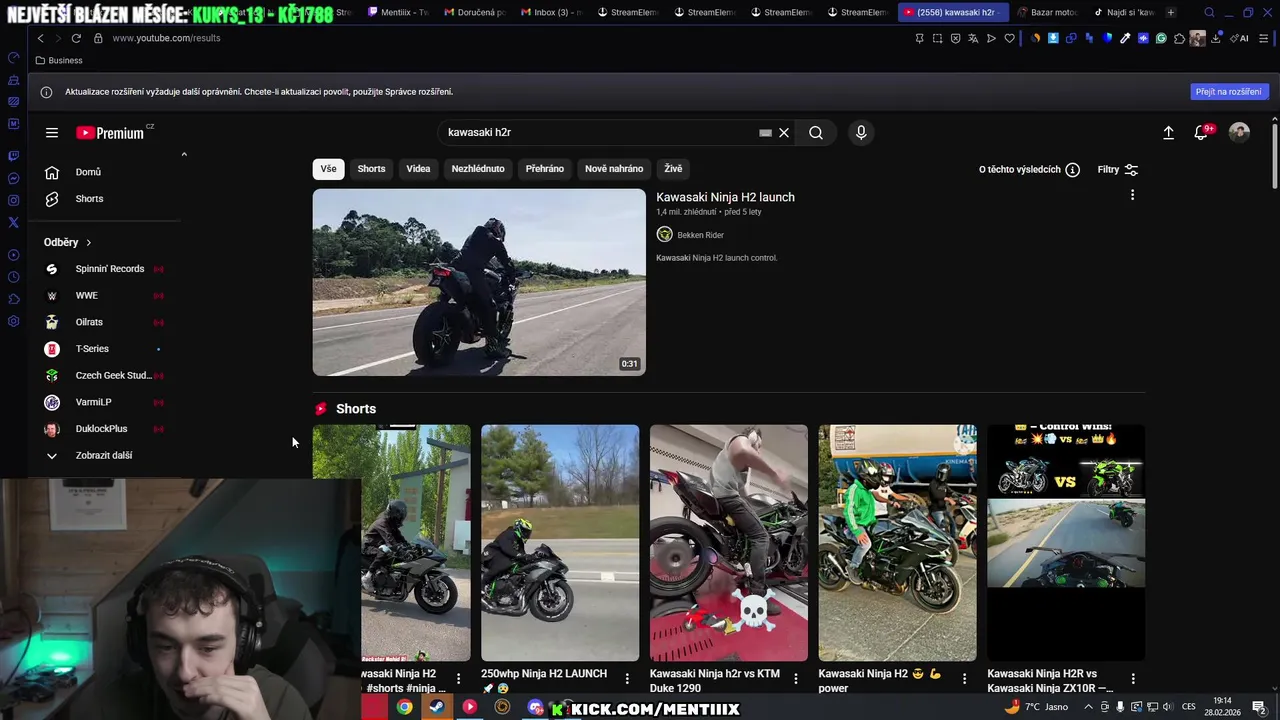Click the Grammarly extension icon

[x=1161, y=38]
